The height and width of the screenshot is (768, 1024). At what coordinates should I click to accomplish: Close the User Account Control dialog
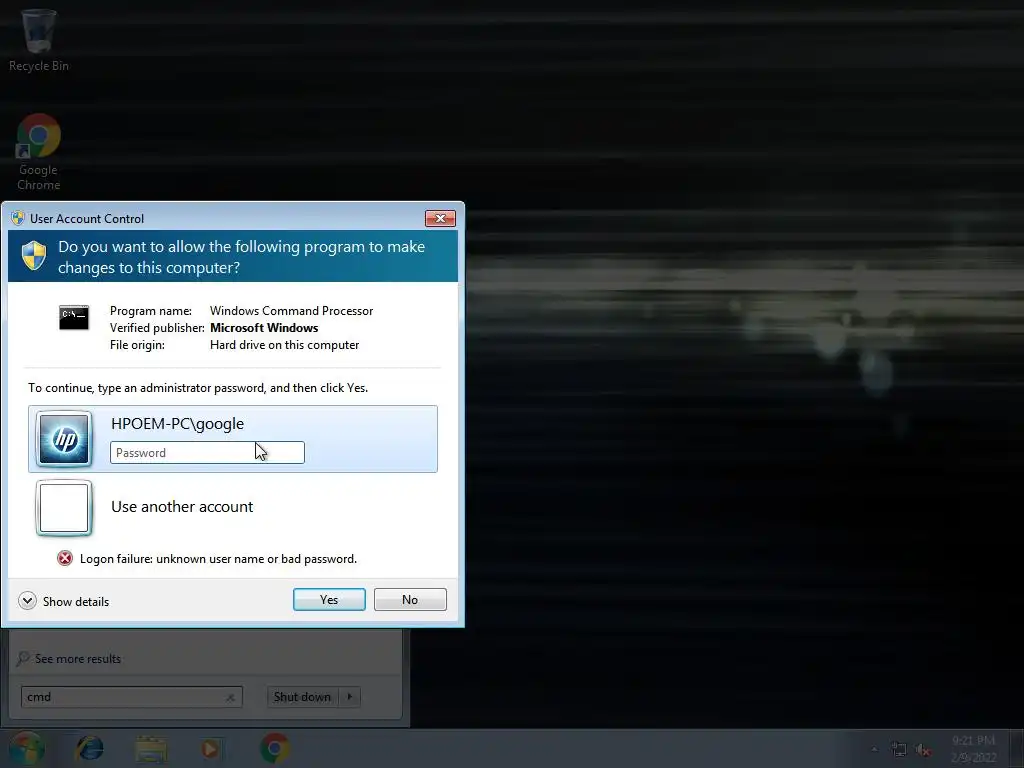coord(440,218)
